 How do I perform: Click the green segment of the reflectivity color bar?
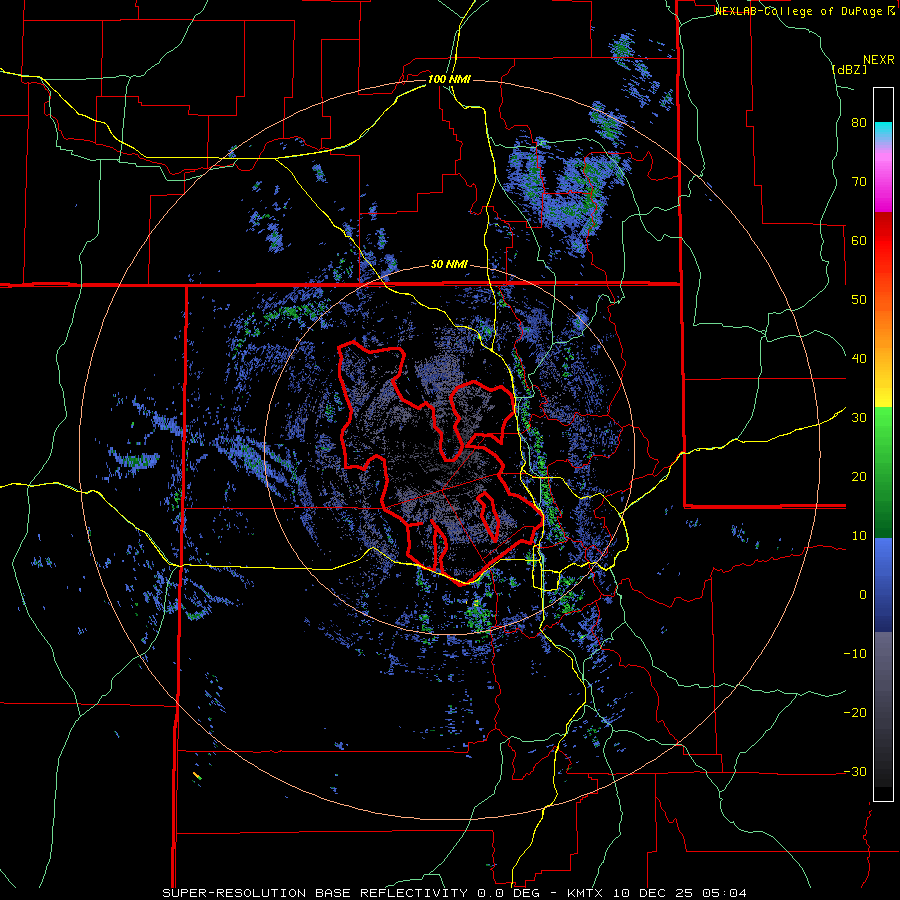click(883, 472)
